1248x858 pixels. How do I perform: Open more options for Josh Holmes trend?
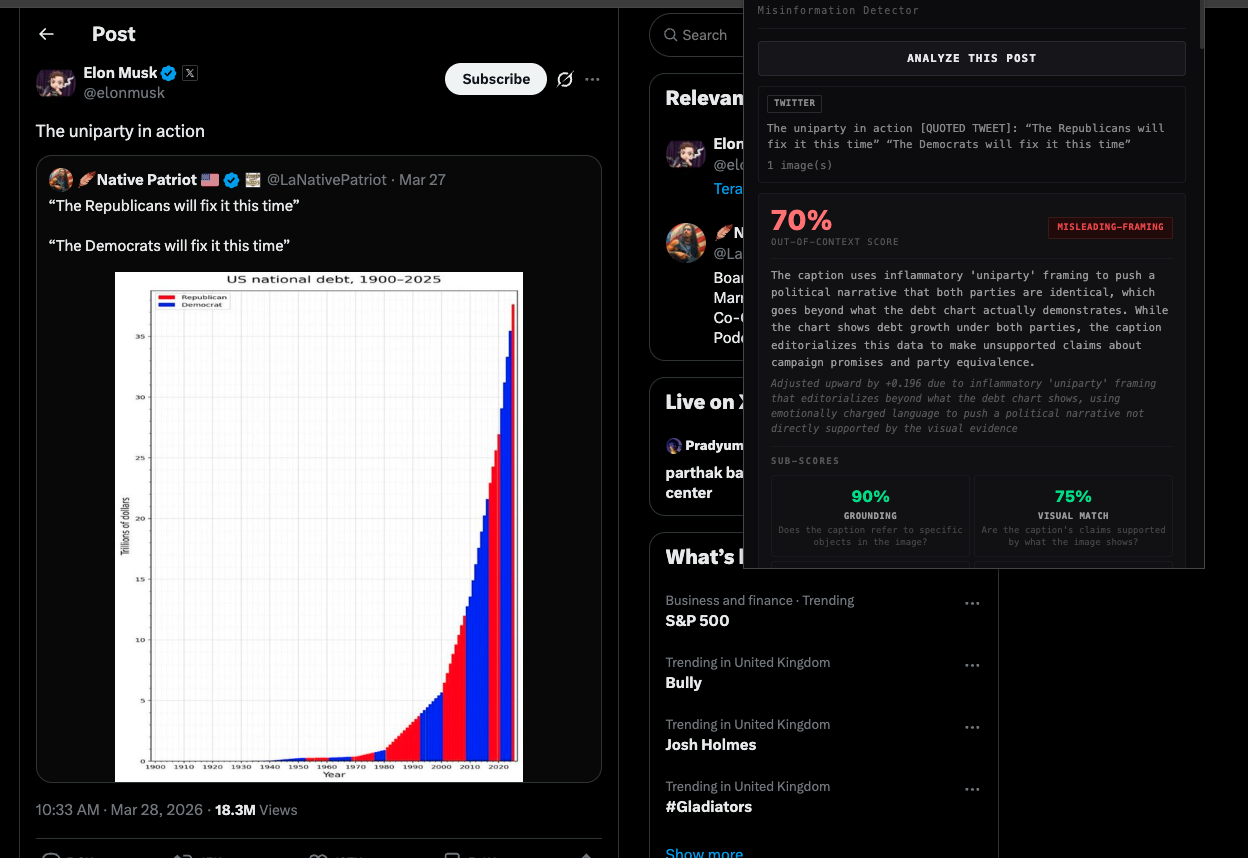(972, 728)
